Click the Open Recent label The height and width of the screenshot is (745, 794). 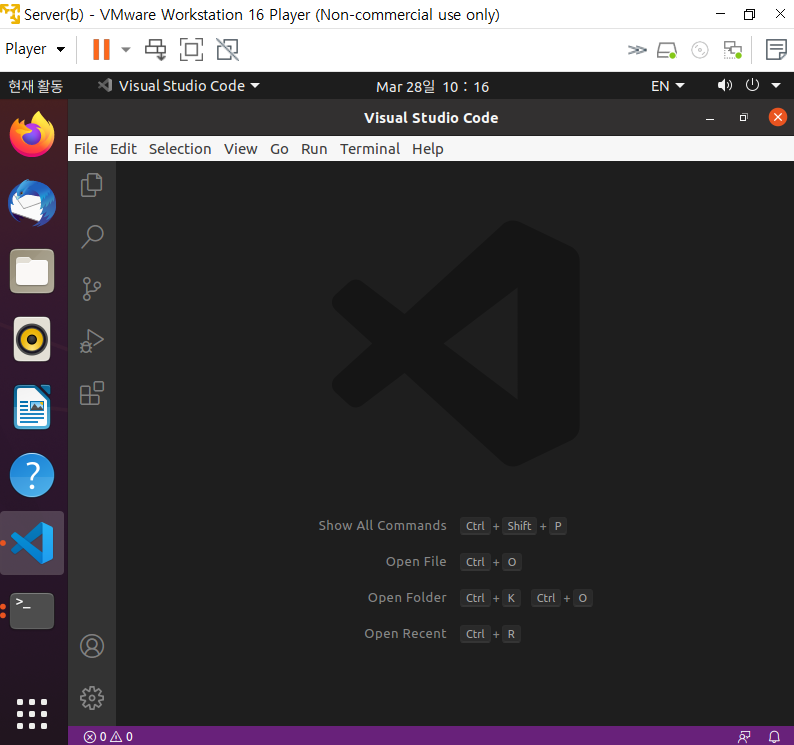406,634
